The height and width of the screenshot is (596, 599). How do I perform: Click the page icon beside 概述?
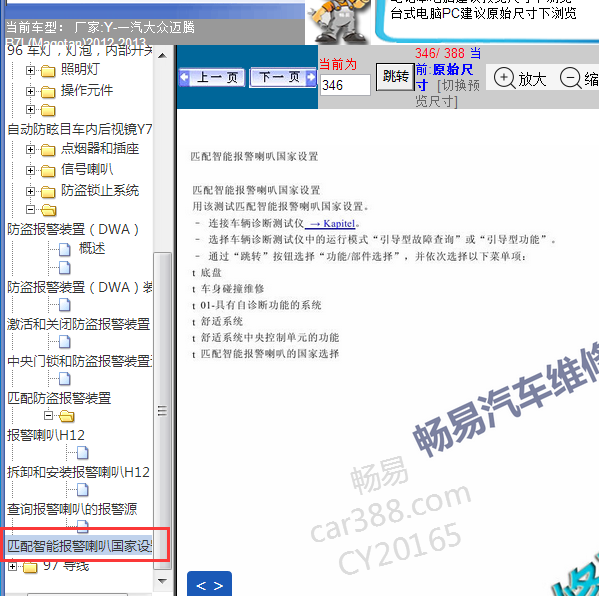tap(65, 250)
